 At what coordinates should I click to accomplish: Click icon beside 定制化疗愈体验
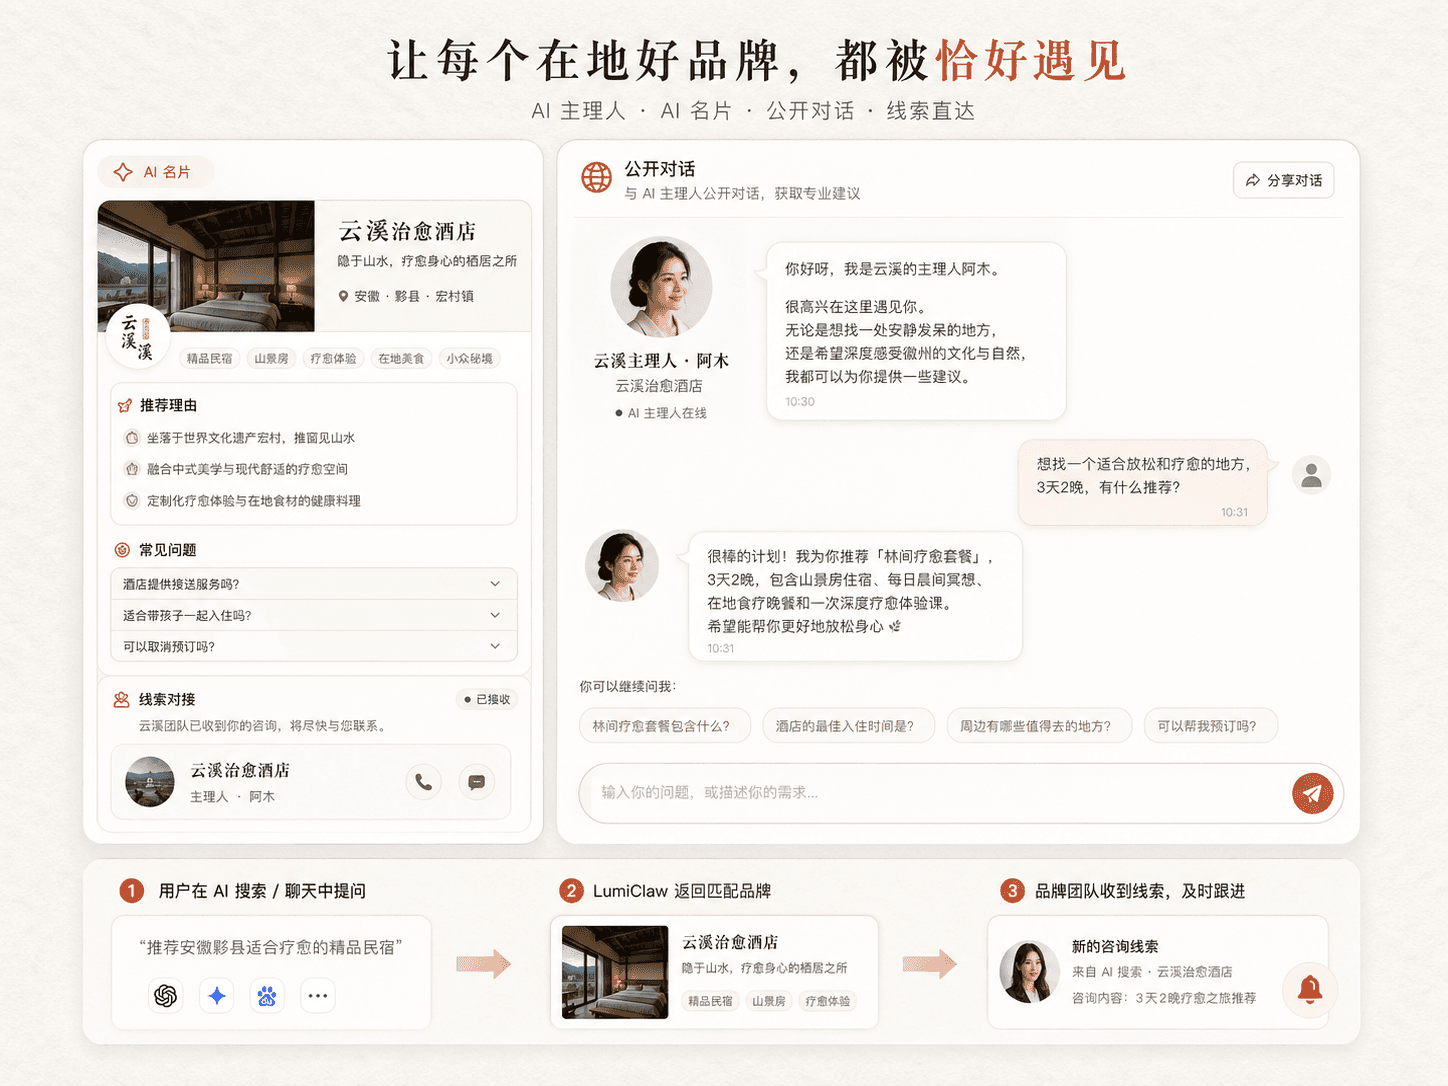pos(131,500)
